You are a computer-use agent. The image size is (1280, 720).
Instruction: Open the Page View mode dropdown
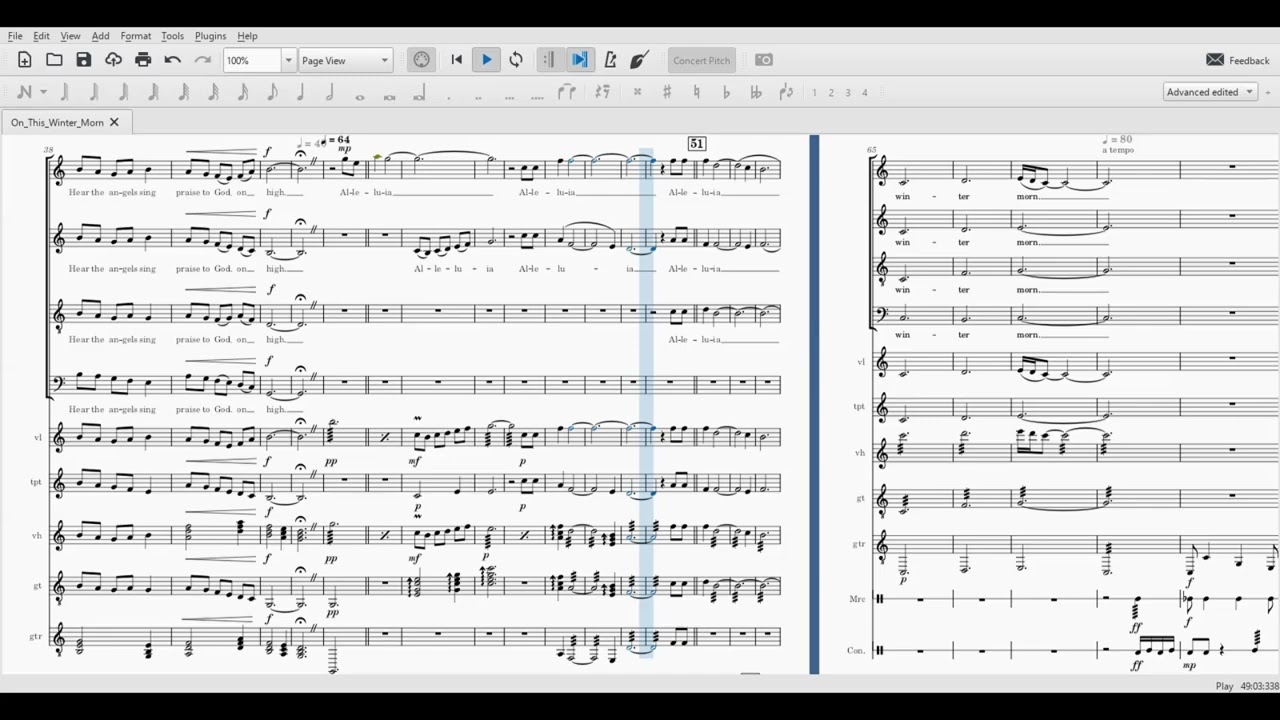coord(345,61)
